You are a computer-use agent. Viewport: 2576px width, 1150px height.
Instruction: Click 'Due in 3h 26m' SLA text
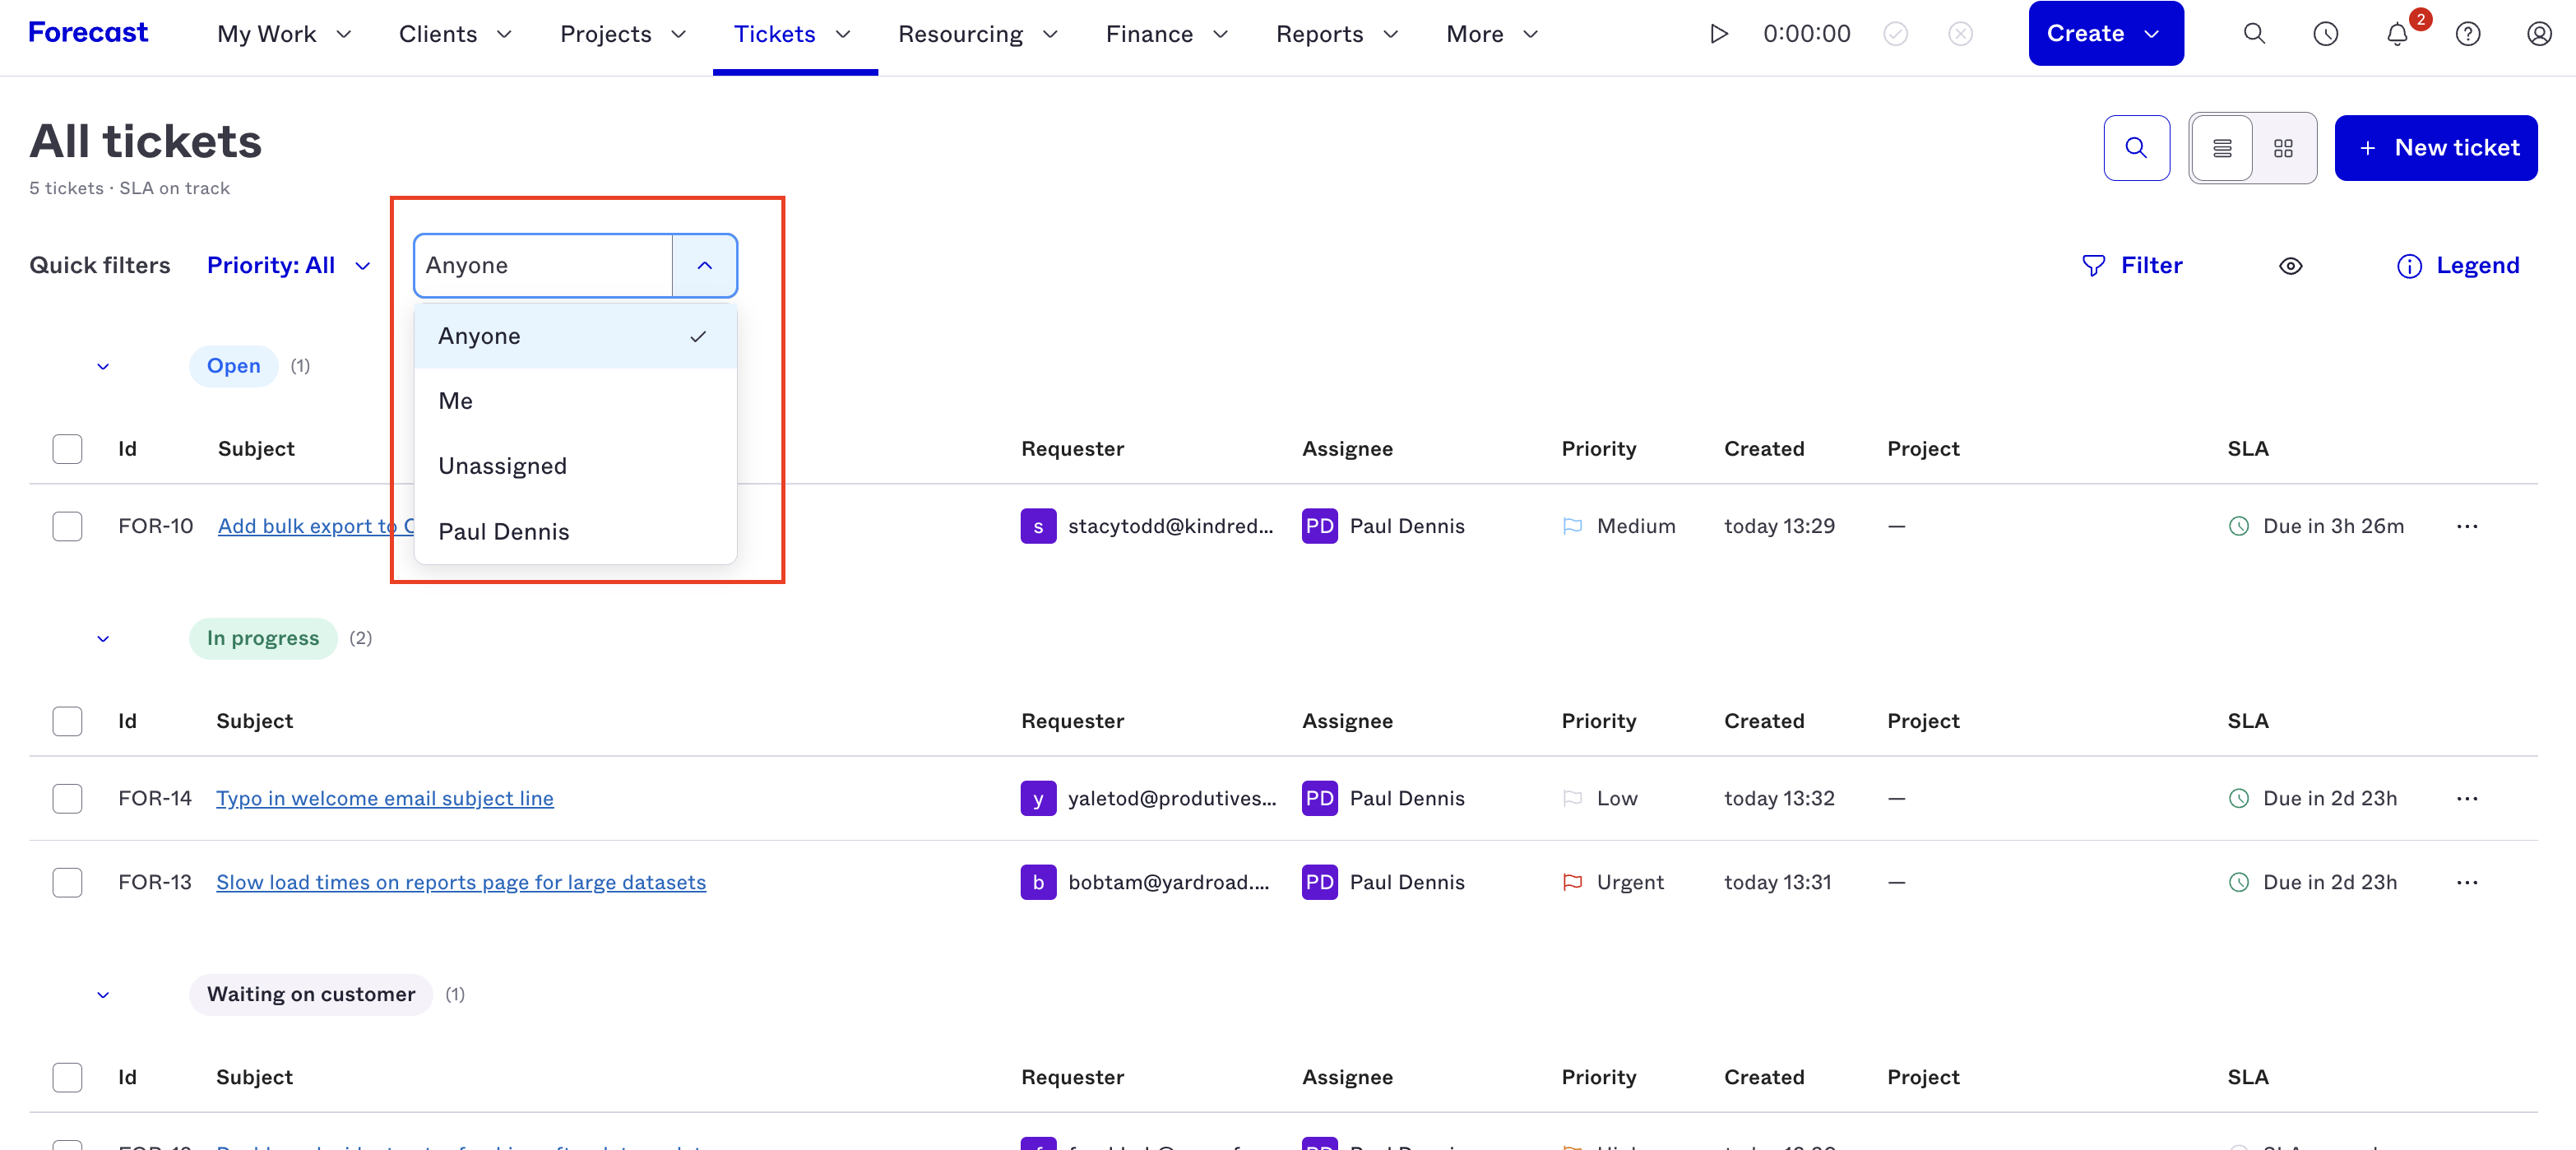[x=2333, y=526]
